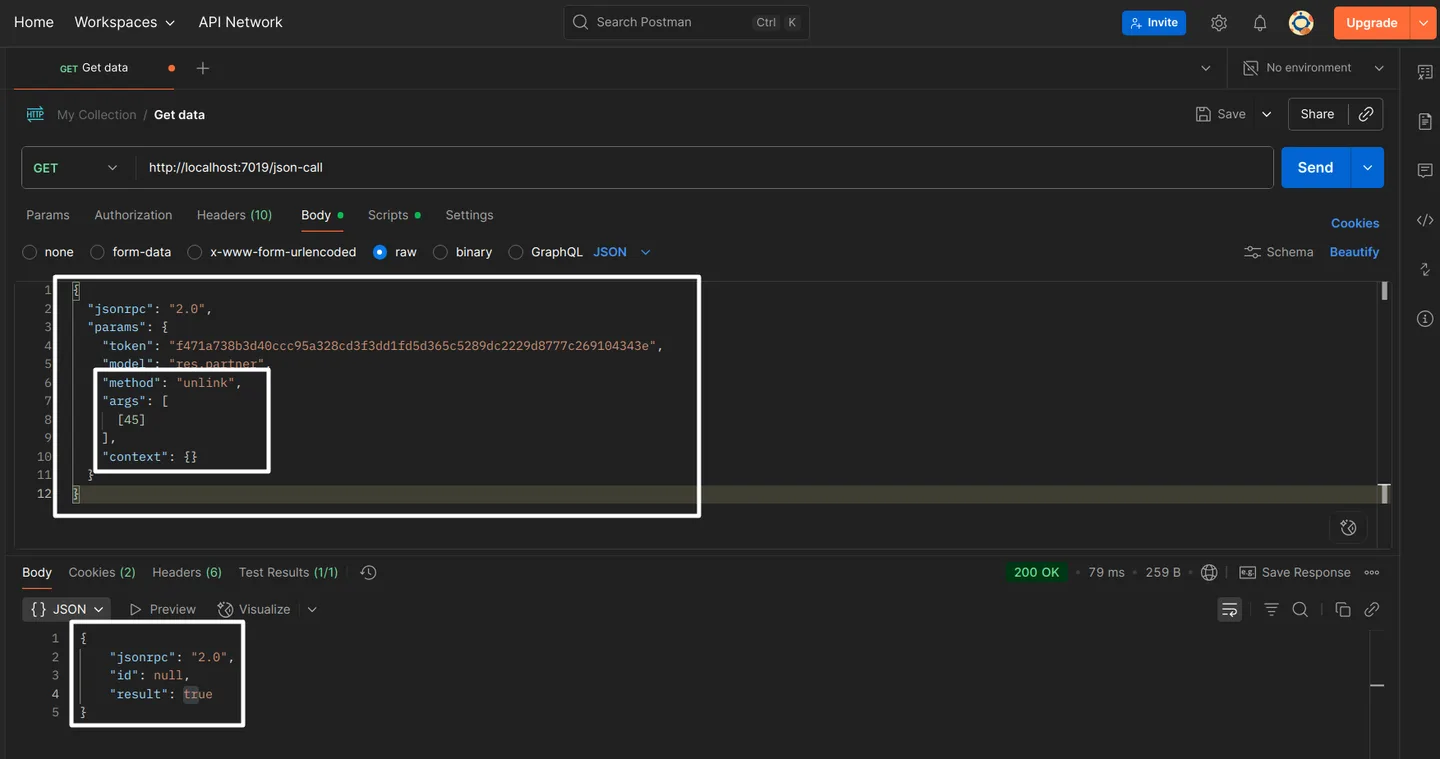Open response more options ellipsis
The width and height of the screenshot is (1440, 759).
1372,572
